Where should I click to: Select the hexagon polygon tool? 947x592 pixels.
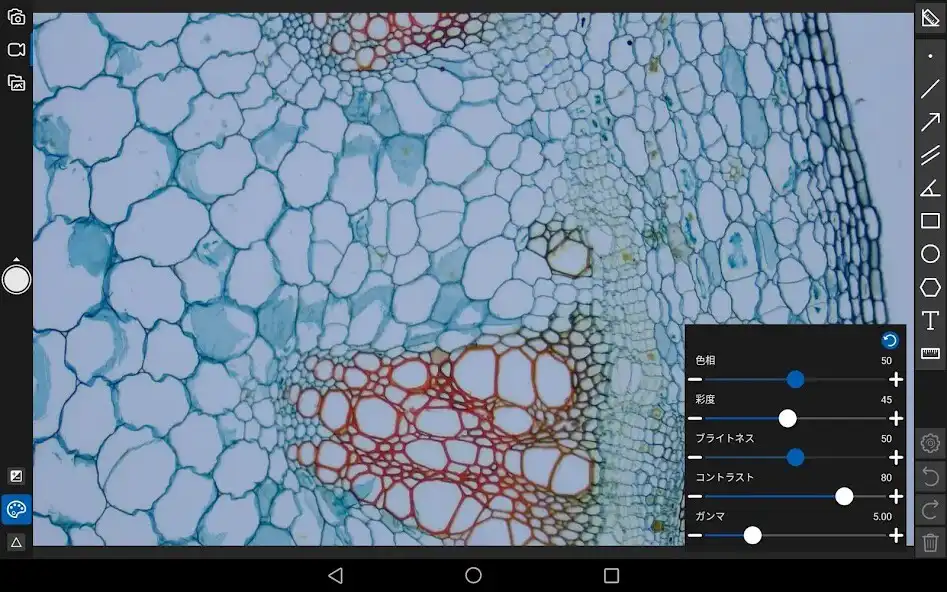[930, 287]
